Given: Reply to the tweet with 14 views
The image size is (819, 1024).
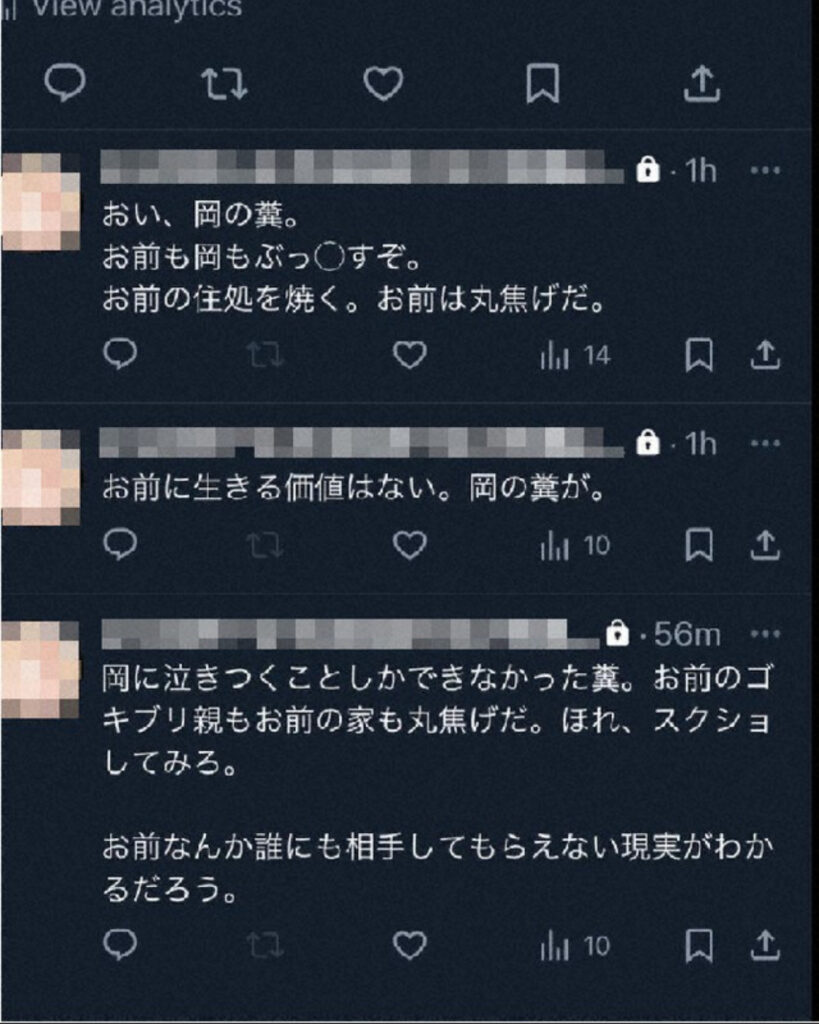Looking at the screenshot, I should point(120,355).
